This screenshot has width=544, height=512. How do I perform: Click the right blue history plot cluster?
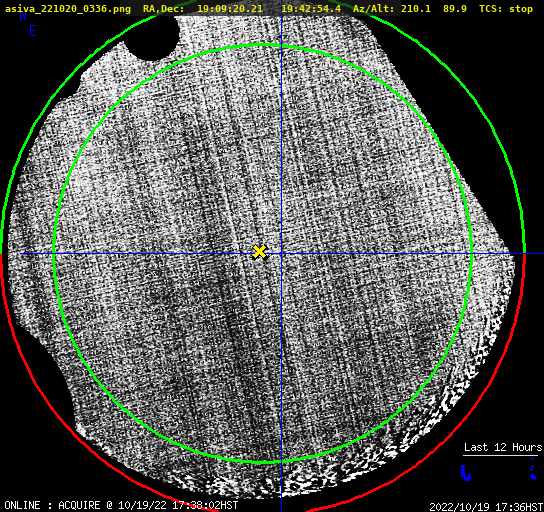[533, 469]
